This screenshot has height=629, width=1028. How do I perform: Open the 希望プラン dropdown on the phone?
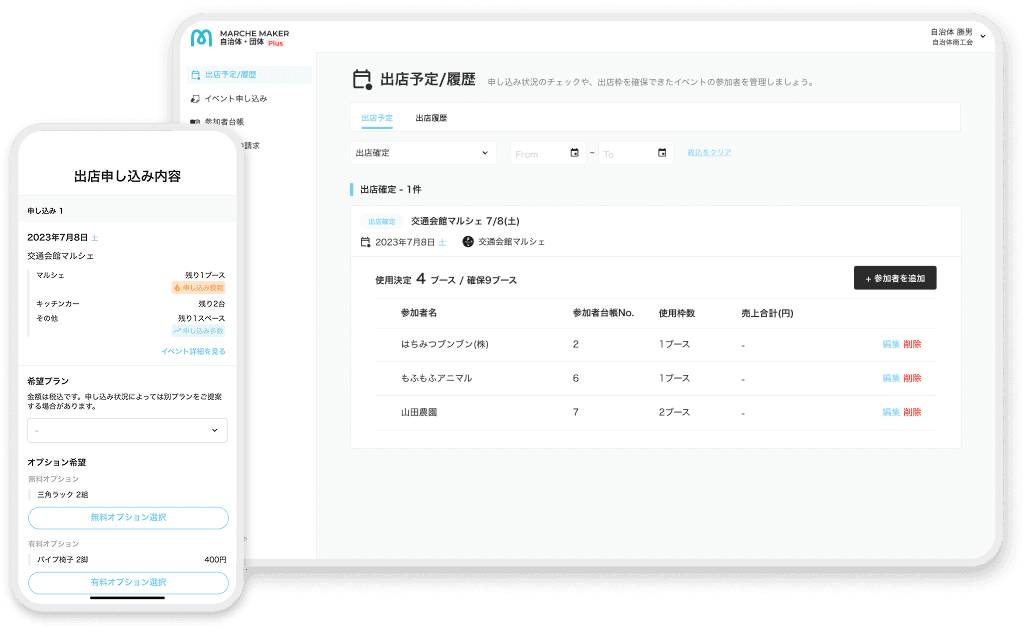[127, 430]
